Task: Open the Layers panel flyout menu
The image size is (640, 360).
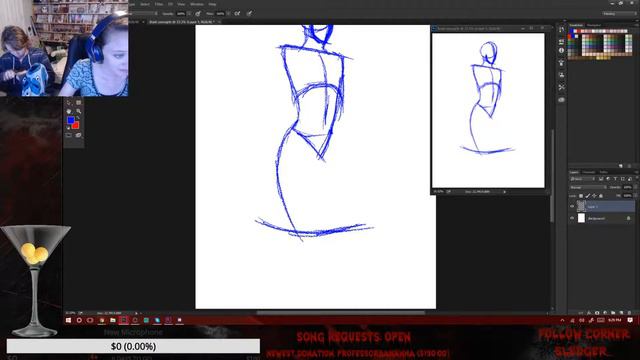Action: (636, 172)
